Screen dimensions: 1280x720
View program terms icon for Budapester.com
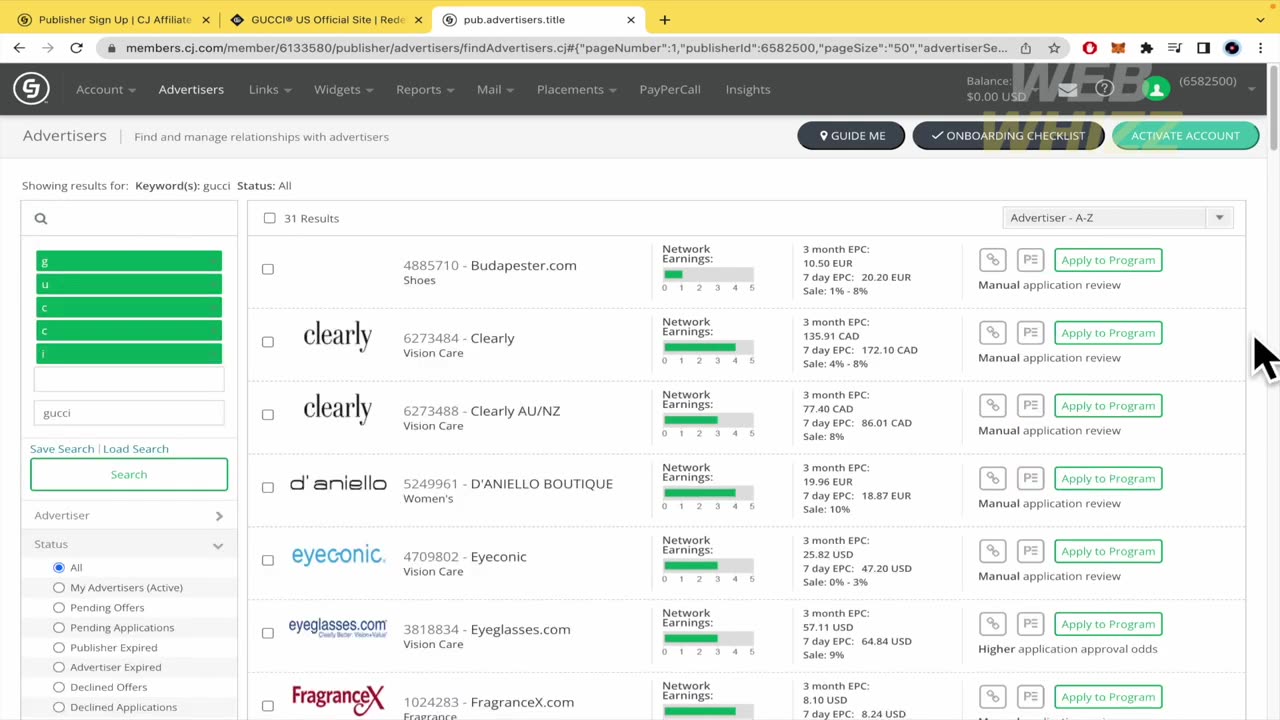click(1030, 260)
